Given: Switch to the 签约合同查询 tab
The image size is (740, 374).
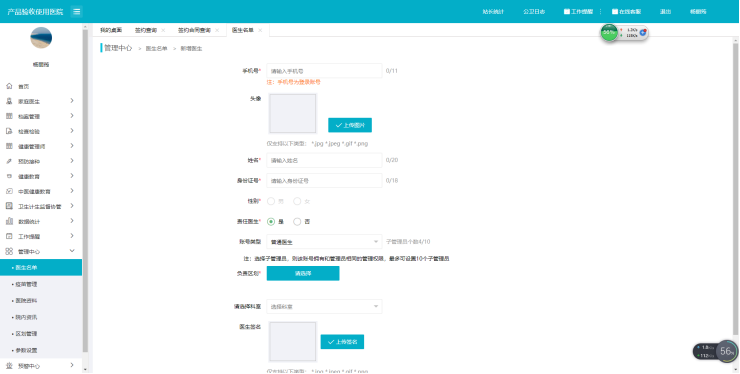Looking at the screenshot, I should (194, 30).
